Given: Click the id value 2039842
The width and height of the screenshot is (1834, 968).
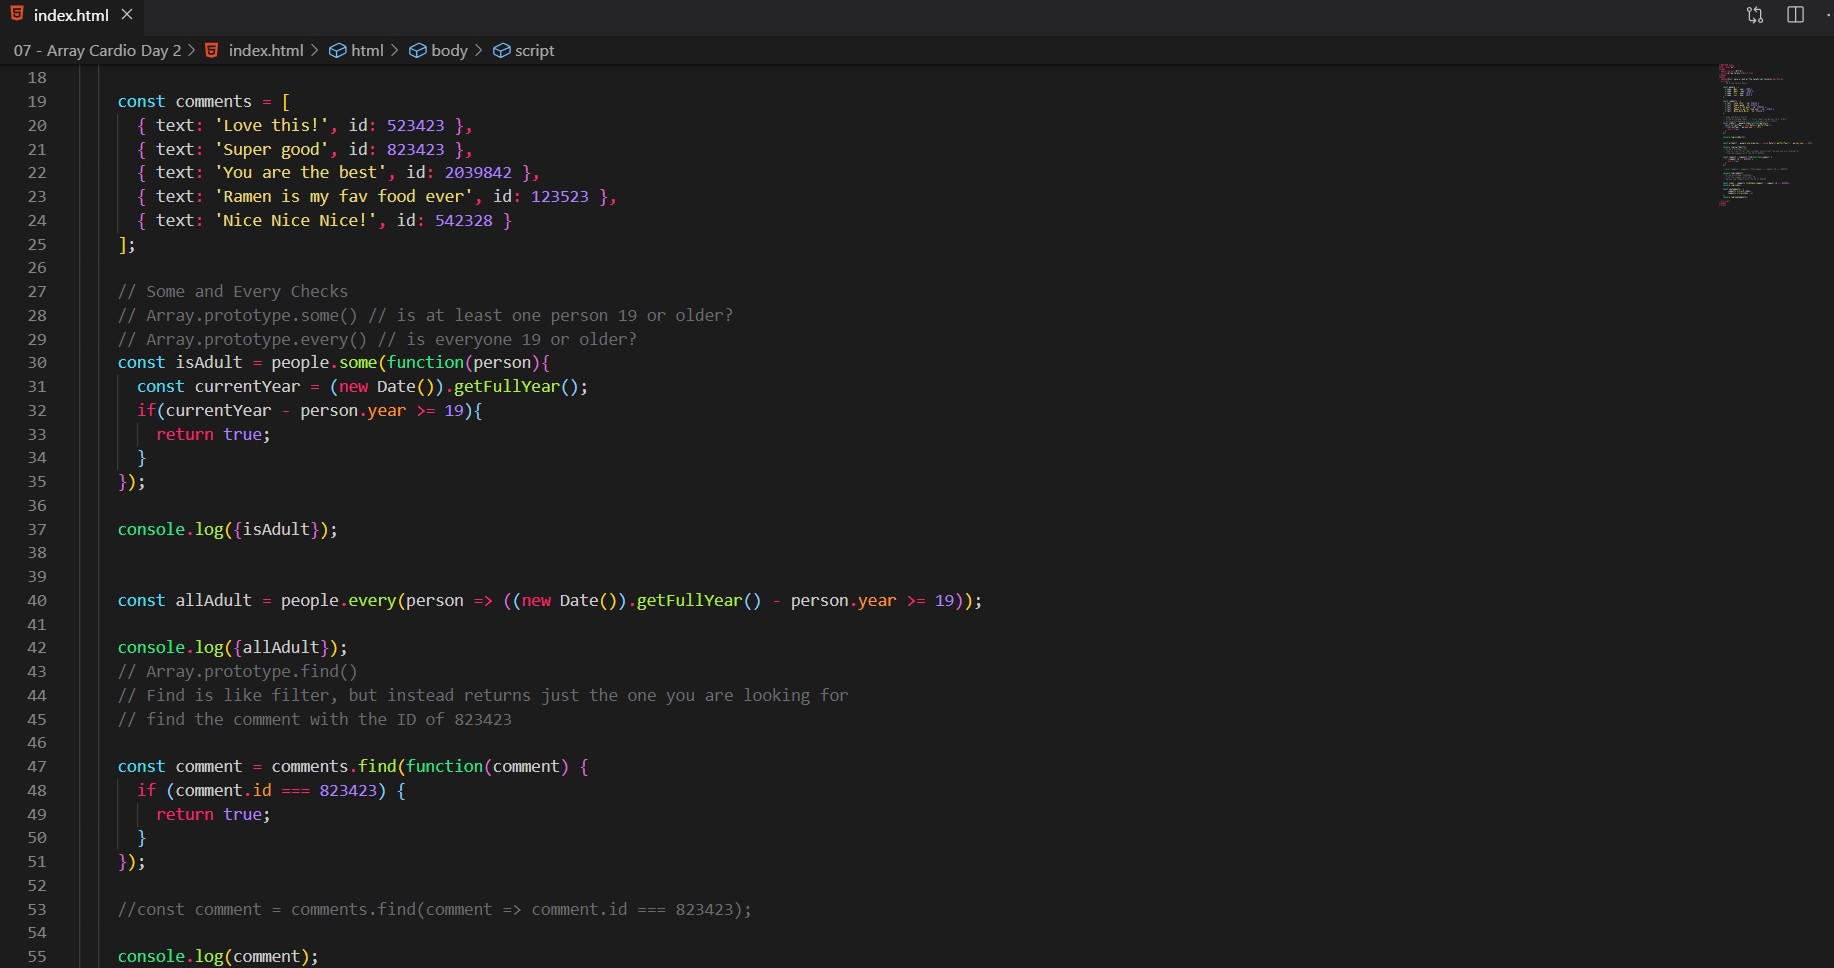Looking at the screenshot, I should tap(478, 172).
